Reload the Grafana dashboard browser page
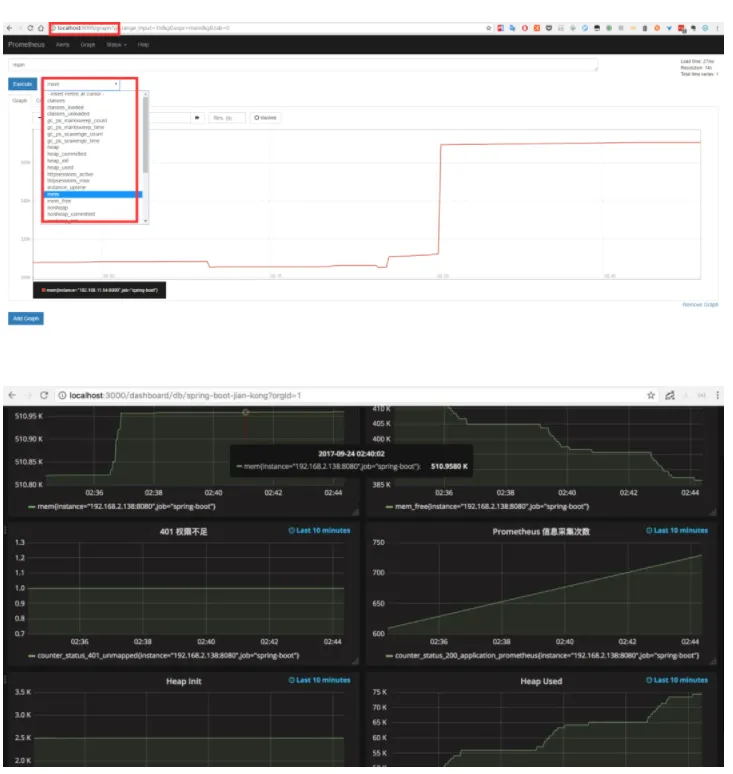 tap(44, 395)
